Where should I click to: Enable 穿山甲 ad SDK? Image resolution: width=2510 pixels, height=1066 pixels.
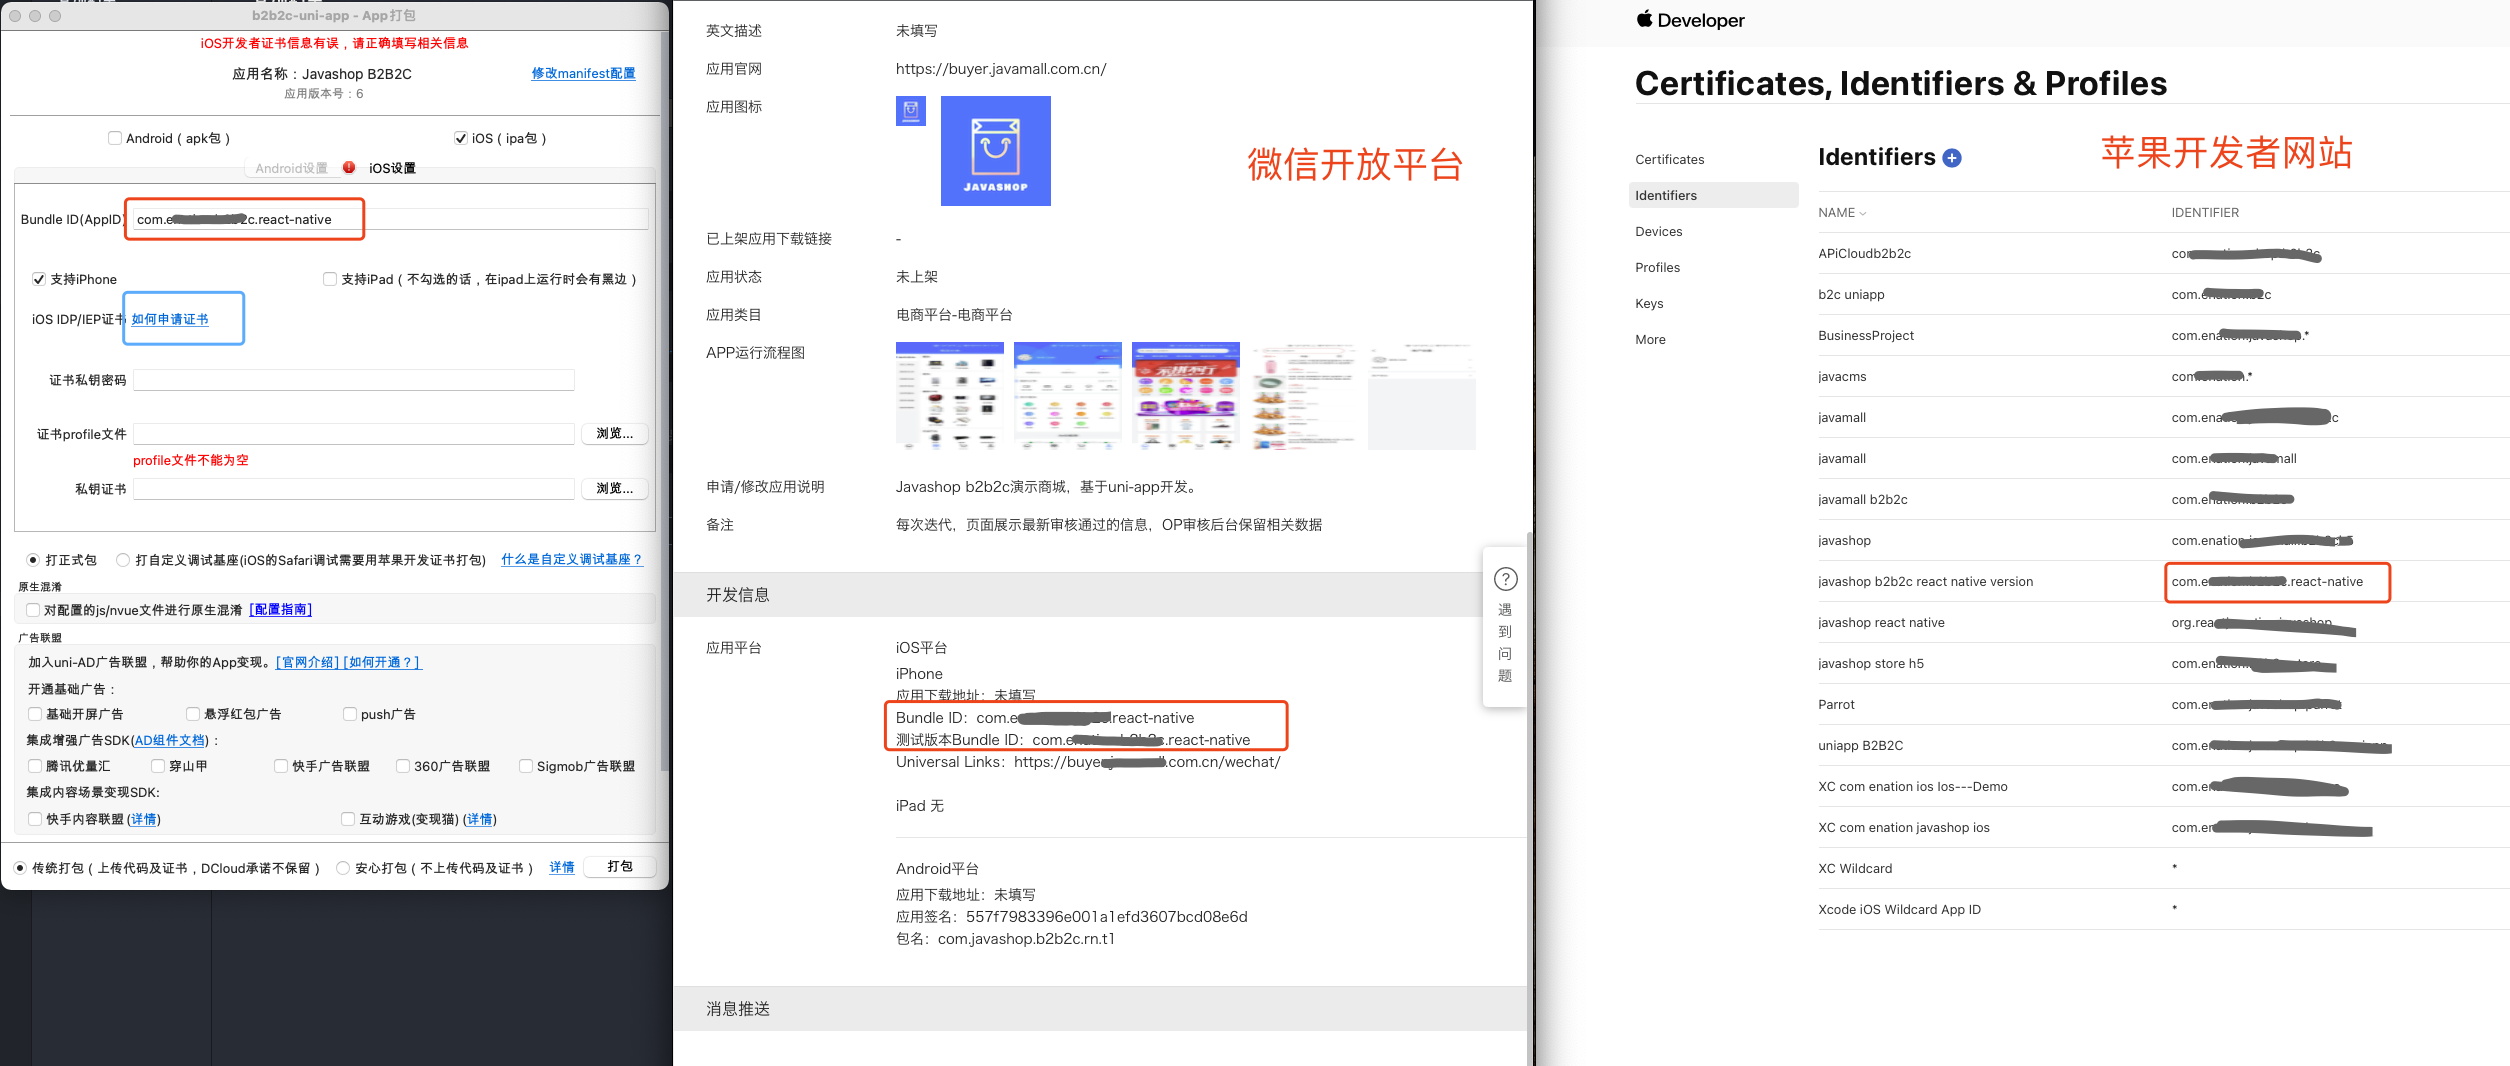click(158, 766)
